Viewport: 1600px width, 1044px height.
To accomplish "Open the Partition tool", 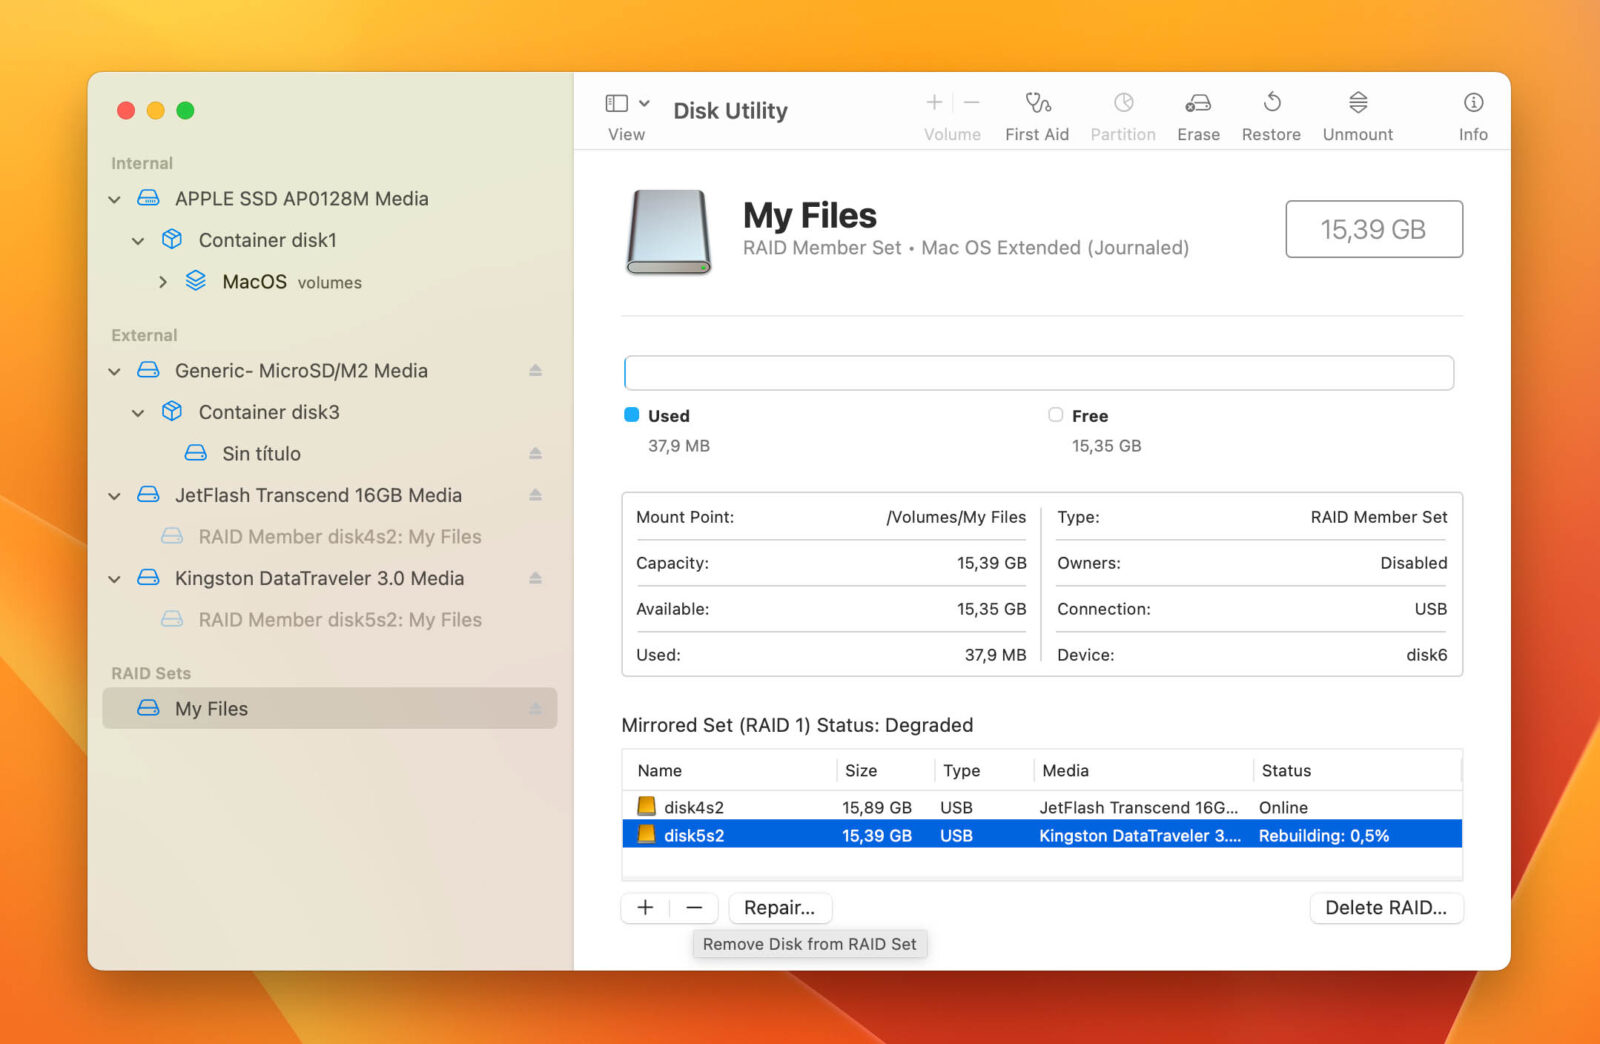I will [x=1123, y=112].
